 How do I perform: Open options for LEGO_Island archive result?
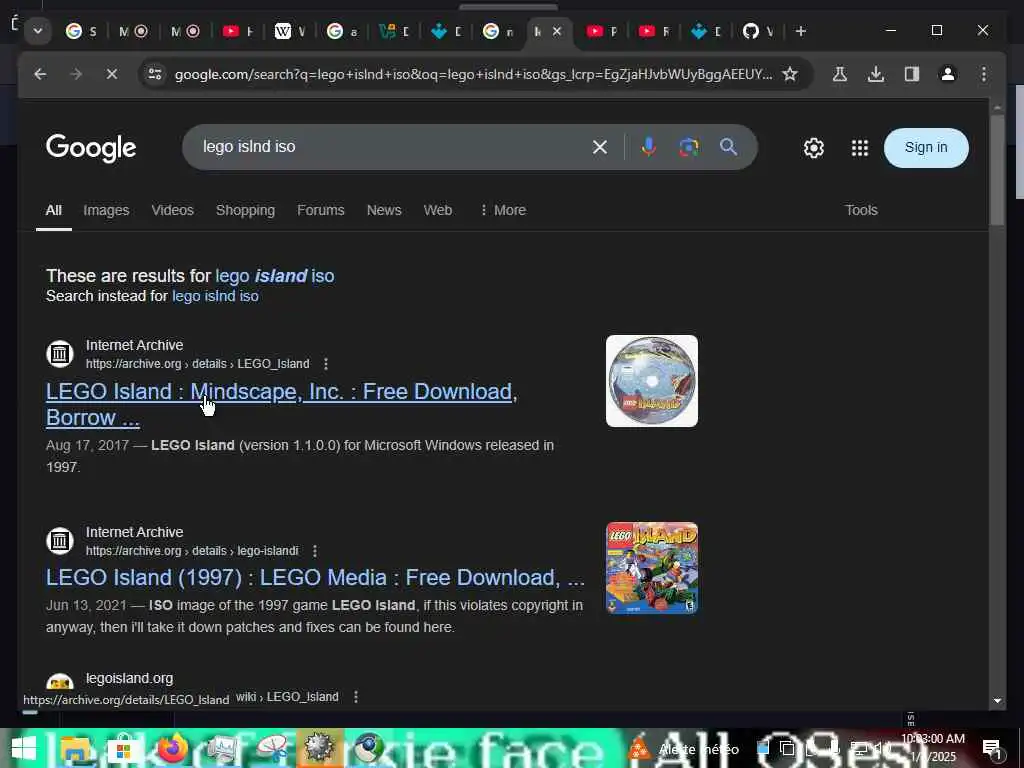[x=326, y=364]
